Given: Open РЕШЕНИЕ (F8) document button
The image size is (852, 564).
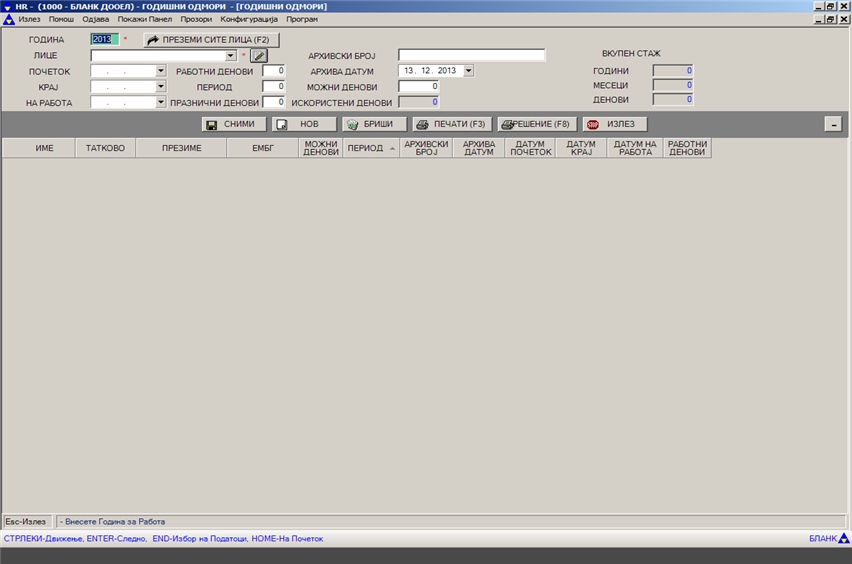Looking at the screenshot, I should point(537,125).
